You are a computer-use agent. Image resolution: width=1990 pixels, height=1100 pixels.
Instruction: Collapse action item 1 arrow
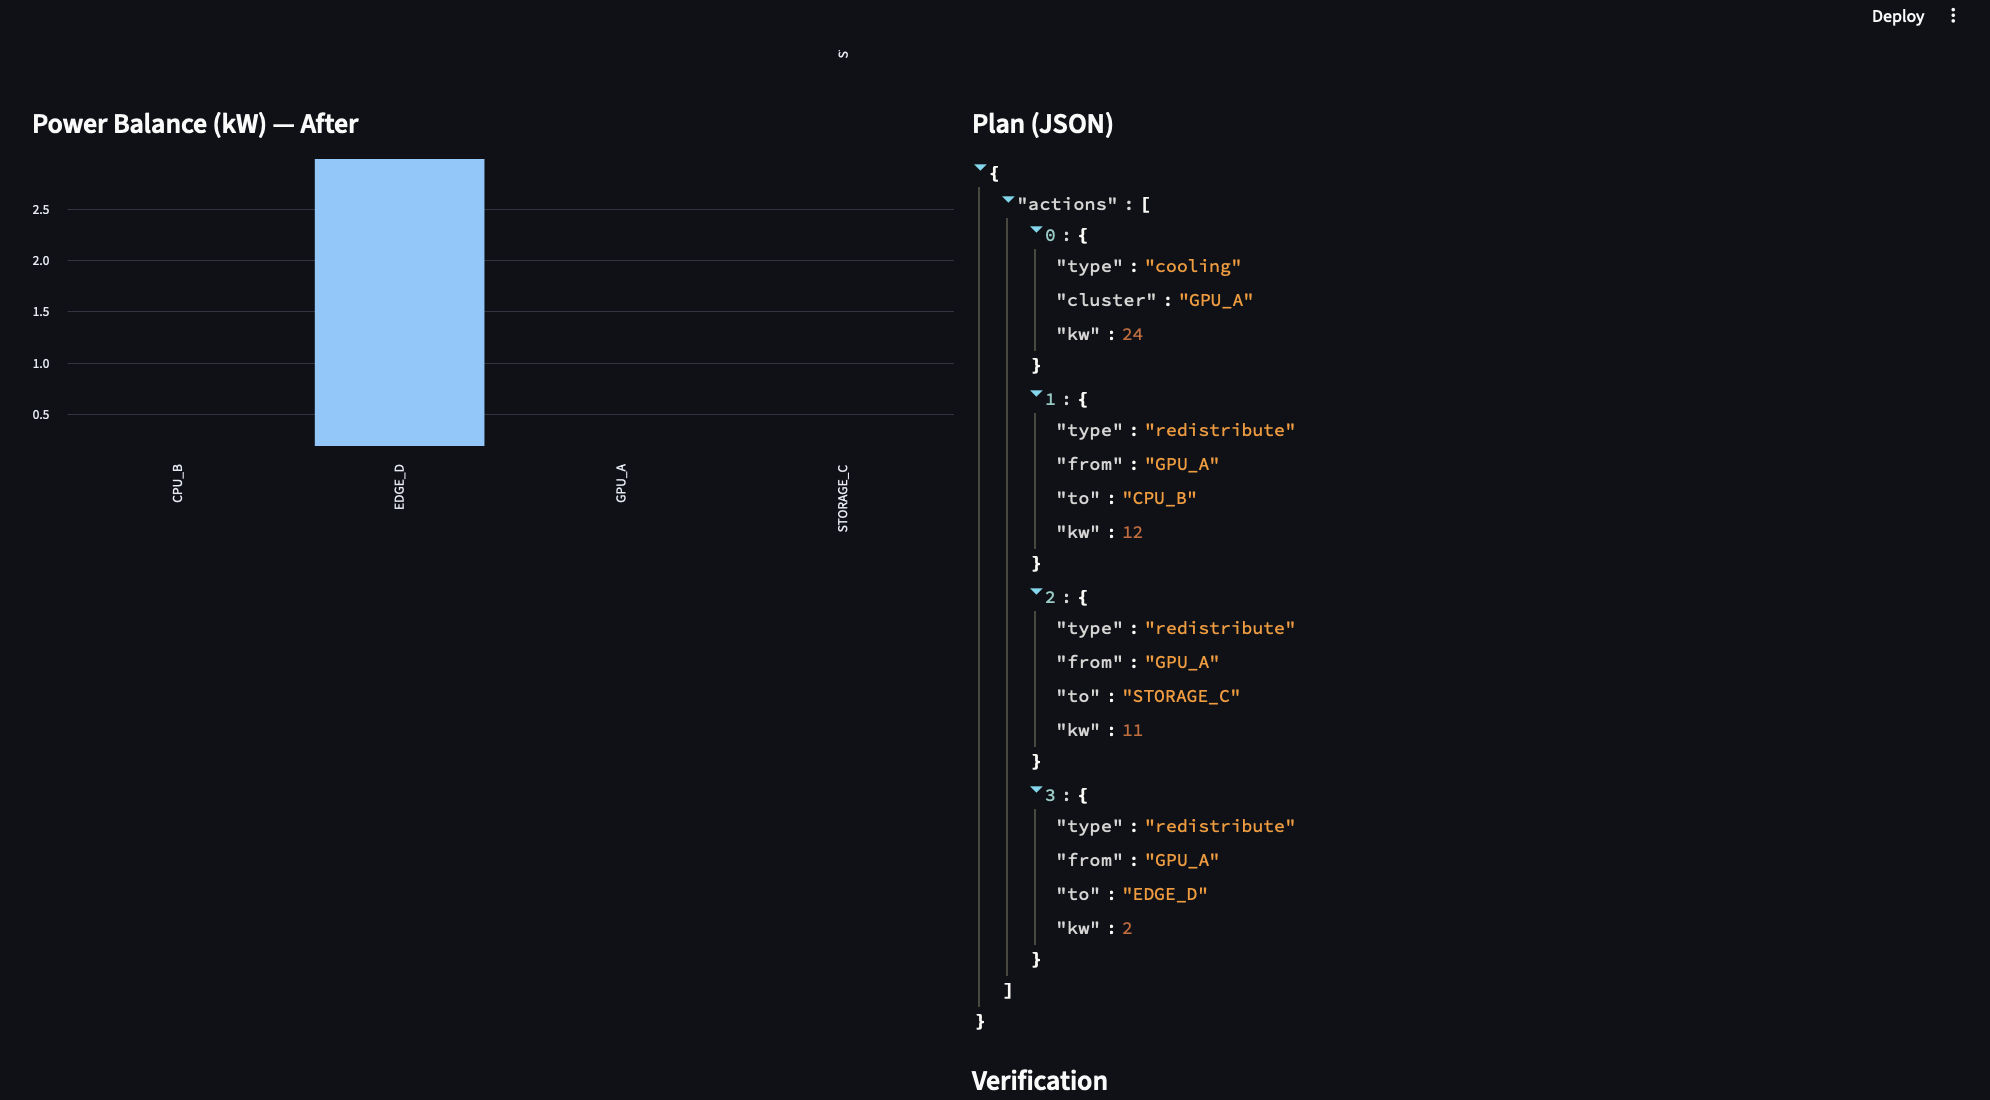[1036, 395]
